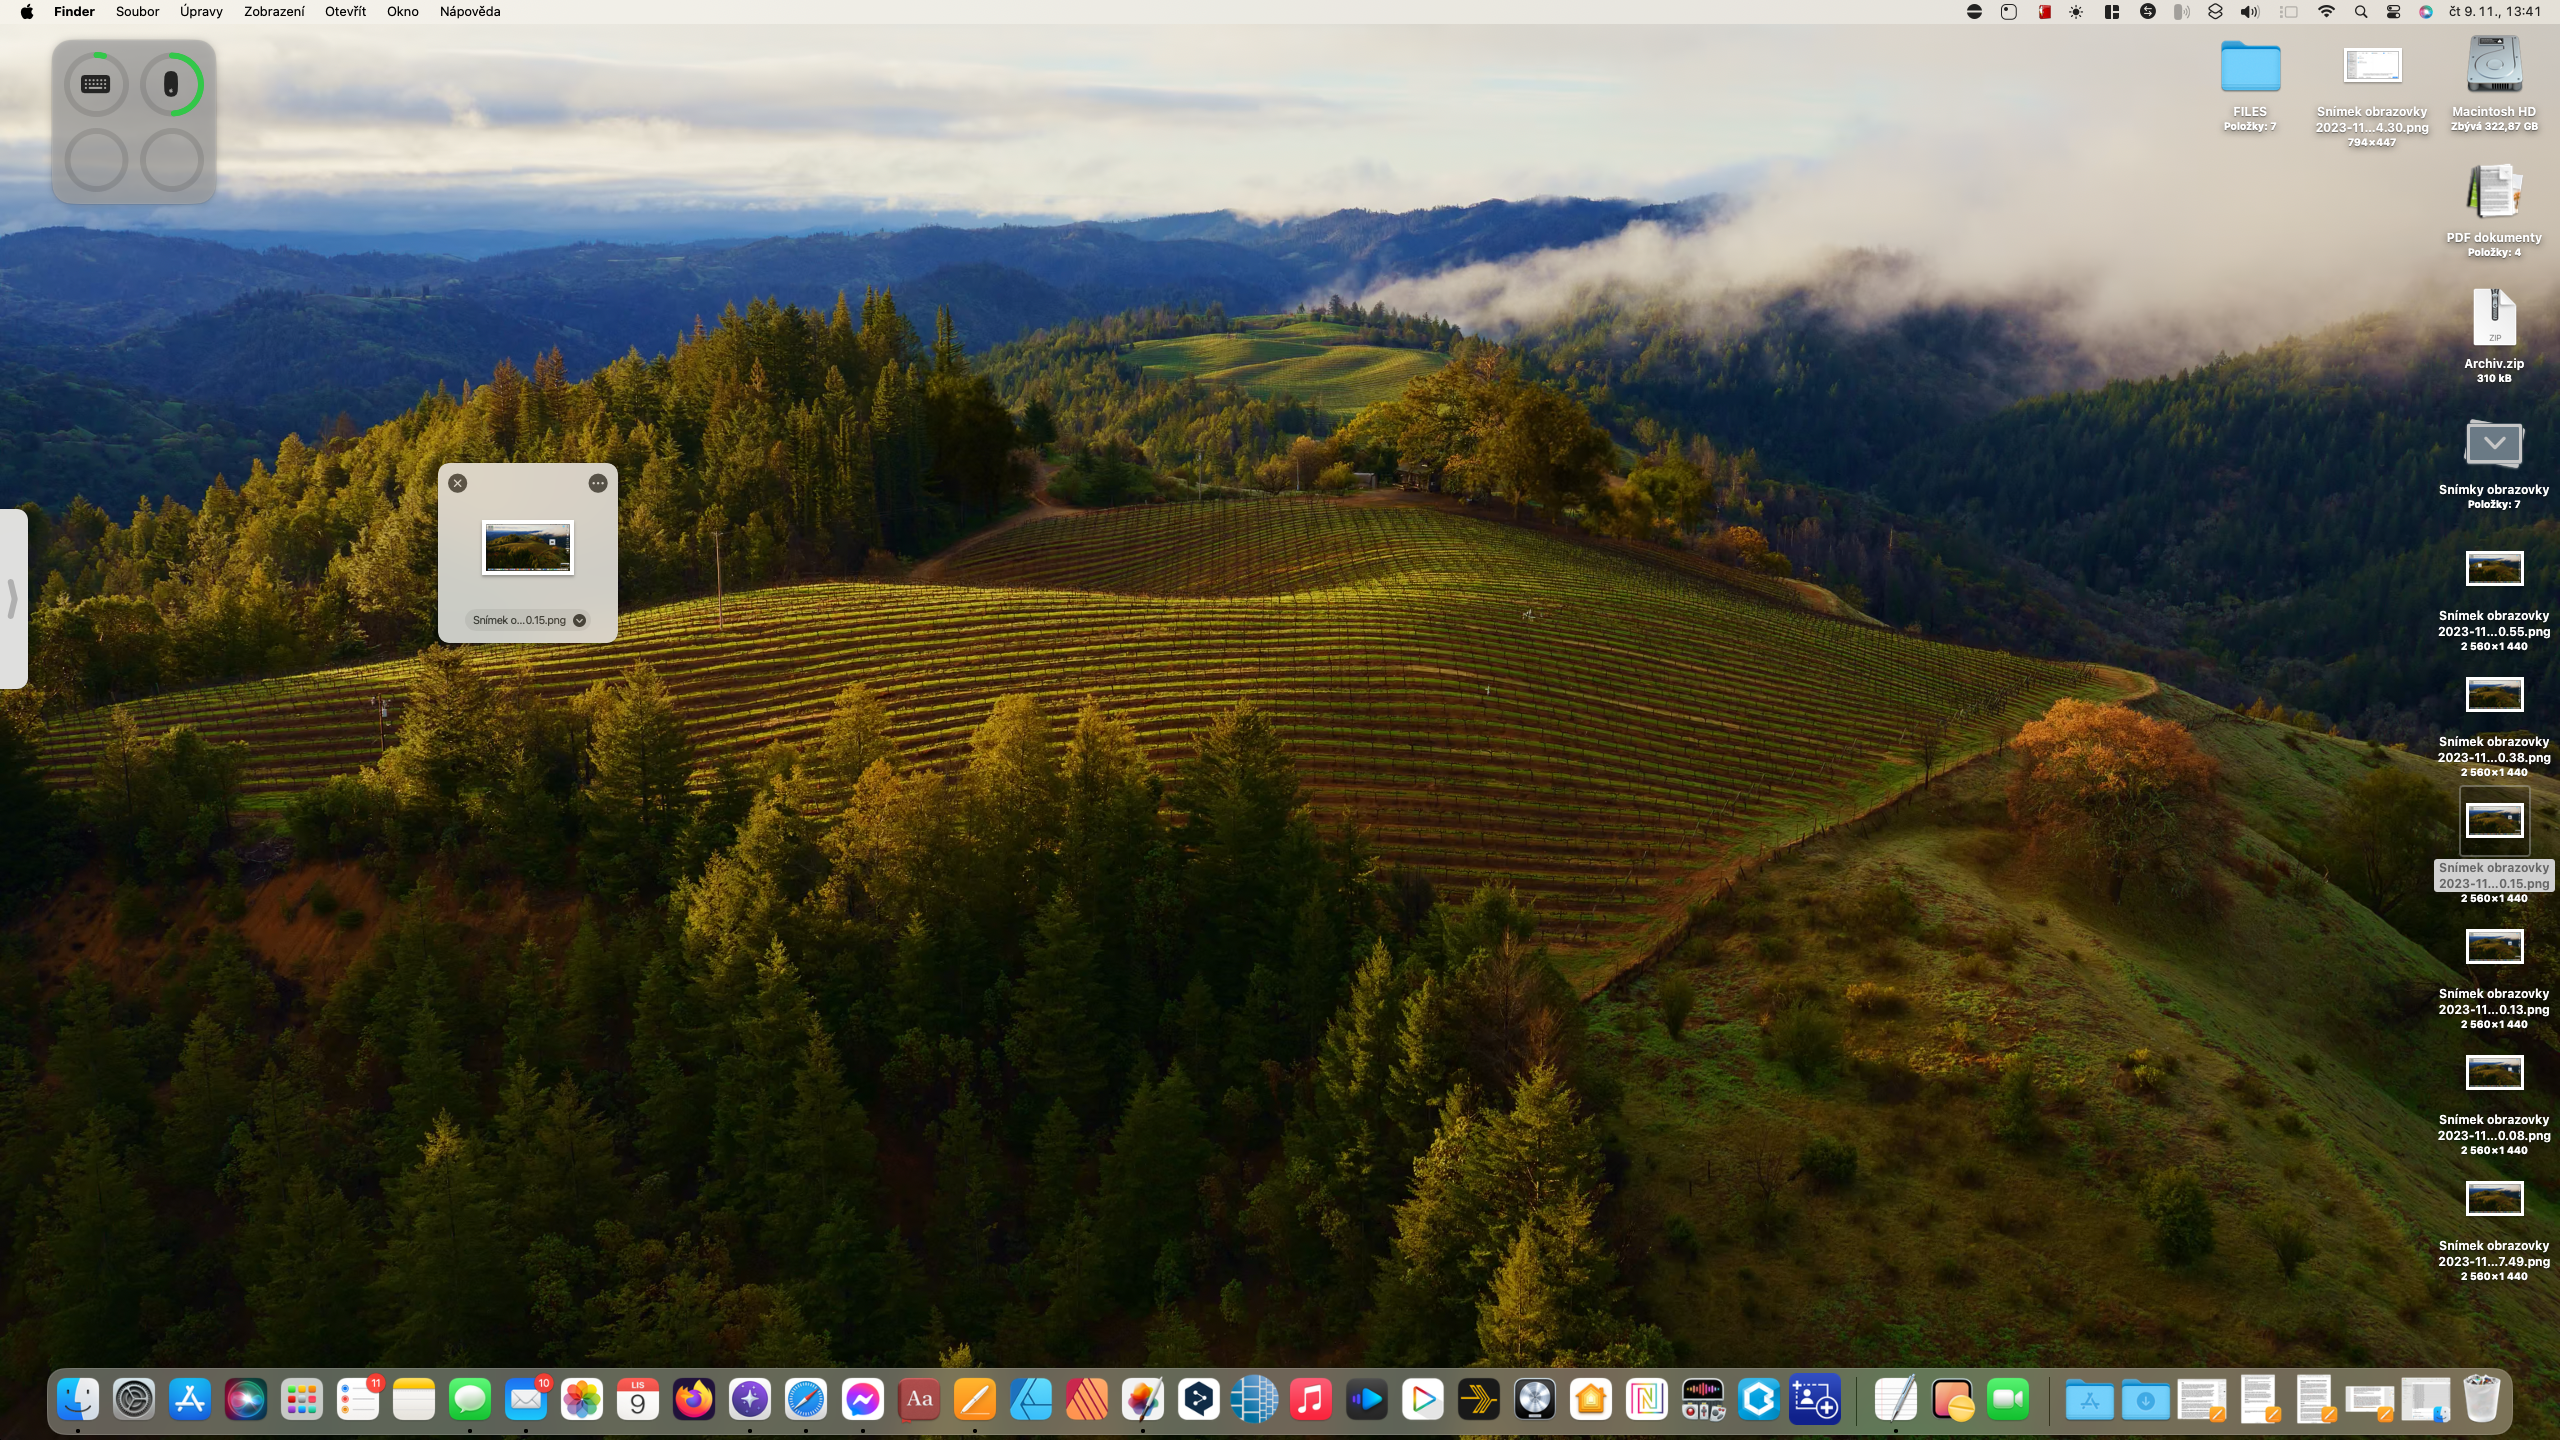Open FaceTime from the Dock
The height and width of the screenshot is (1440, 2560).
pos(2008,1399)
